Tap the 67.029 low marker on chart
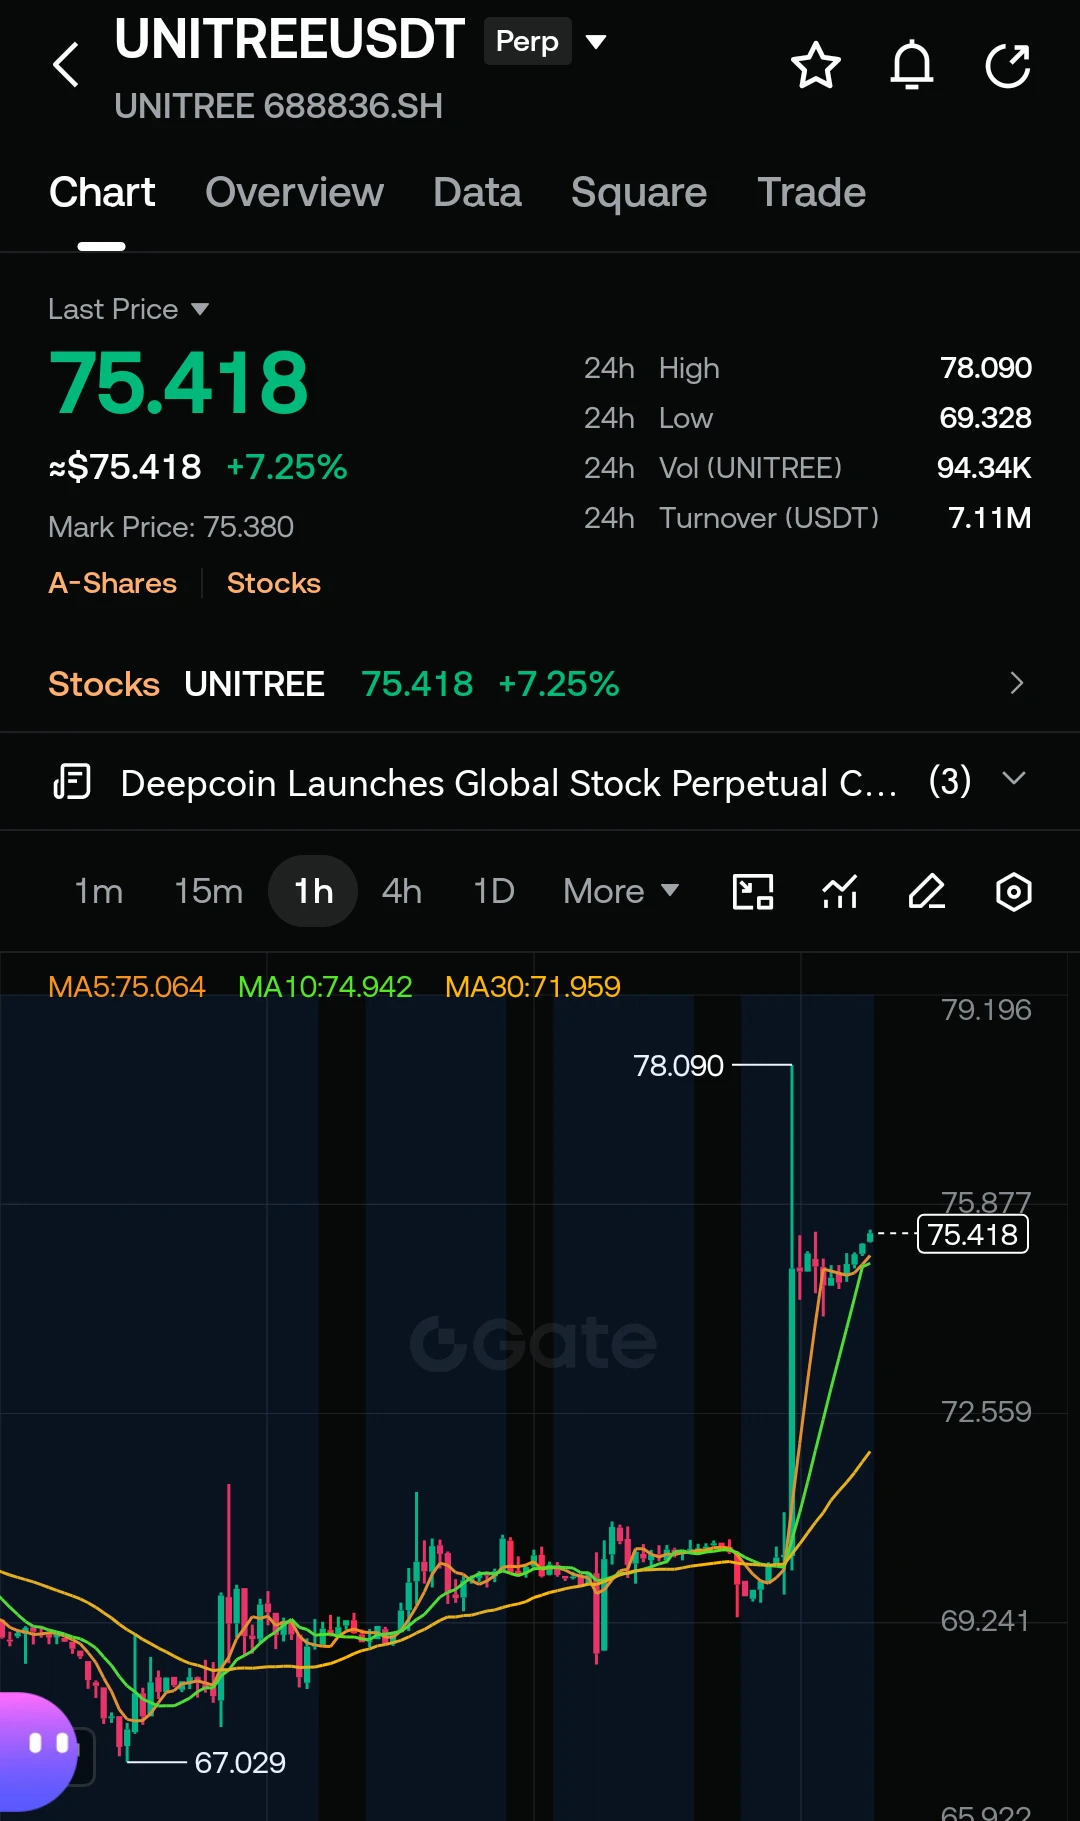Viewport: 1080px width, 1821px height. coord(240,1762)
